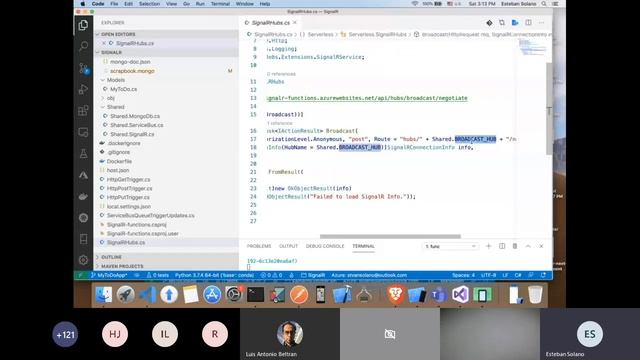This screenshot has width=640, height=360.
Task: Open Brave browser from the Dock
Action: tap(395, 294)
